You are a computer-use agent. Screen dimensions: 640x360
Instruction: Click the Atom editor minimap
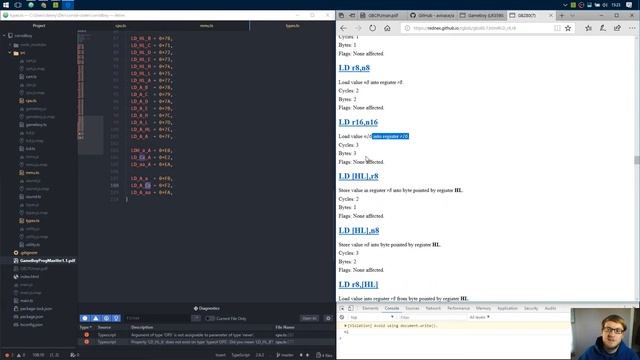click(90, 92)
